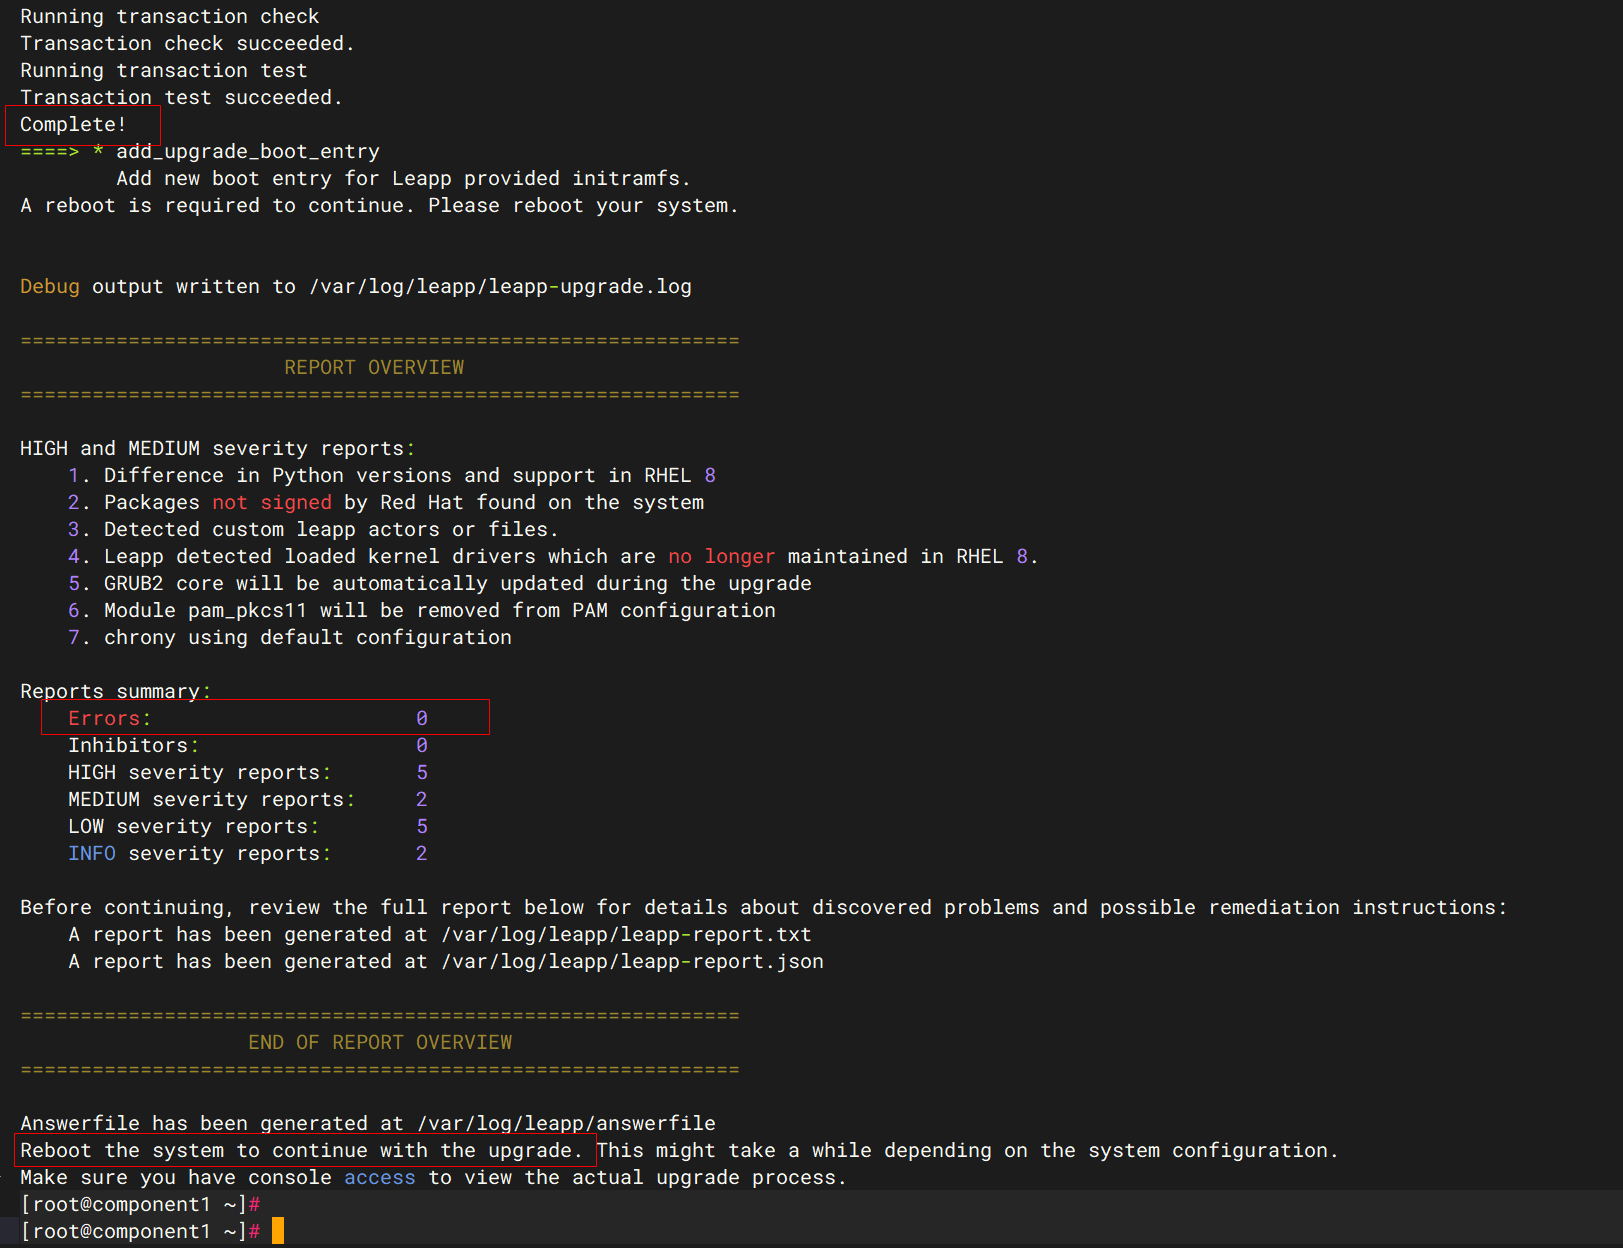Click the /var/log/leapp/leapp-report.json path

632,962
